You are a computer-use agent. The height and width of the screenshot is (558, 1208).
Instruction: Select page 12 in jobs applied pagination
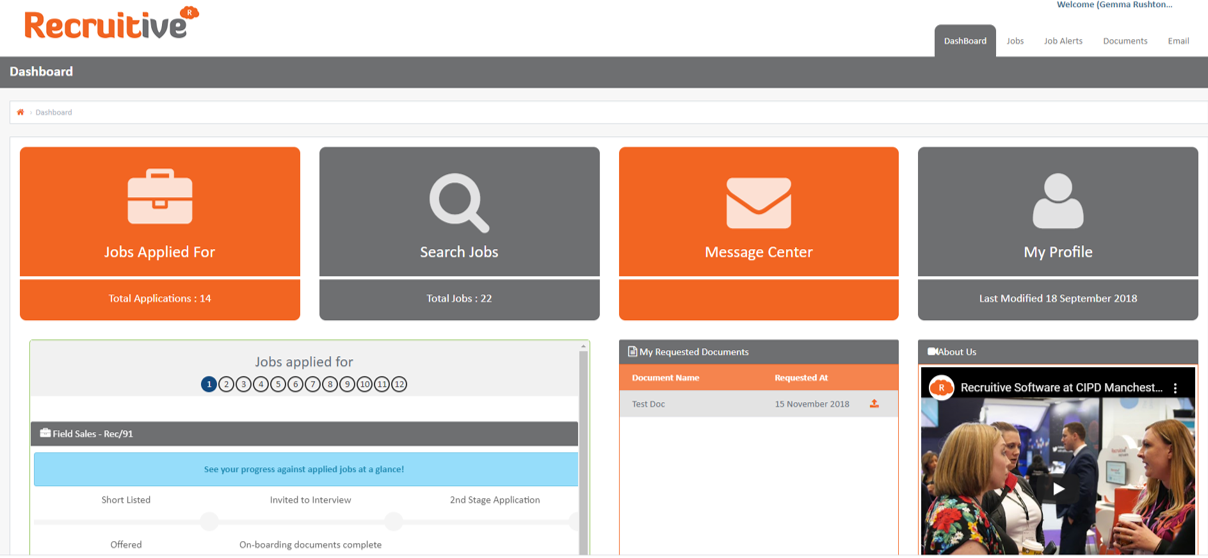(x=399, y=384)
